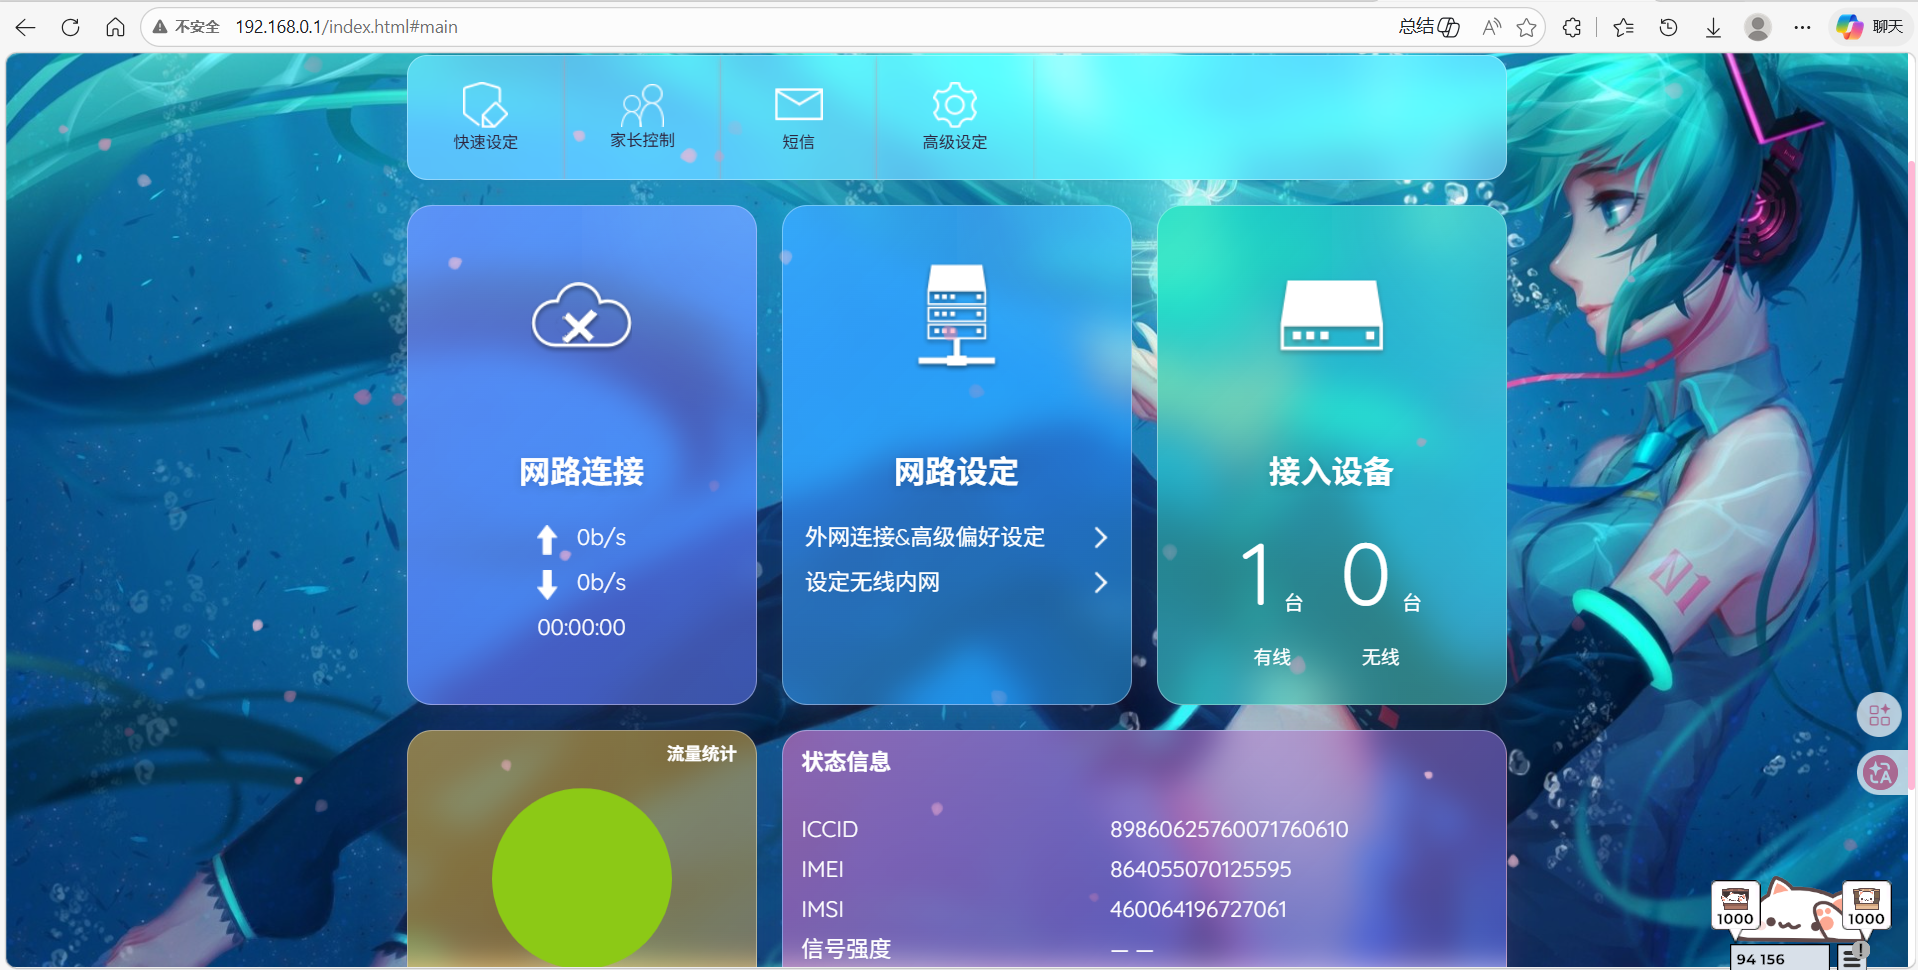Open the browser three-dot menu
Viewport: 1918px width, 970px height.
[x=1802, y=27]
